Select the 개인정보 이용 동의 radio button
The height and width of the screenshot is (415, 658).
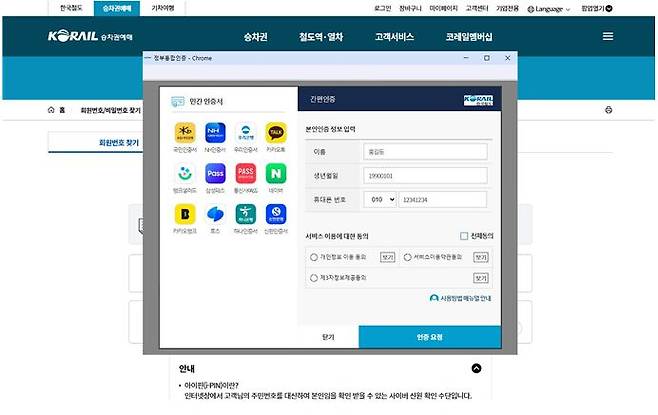tap(313, 257)
